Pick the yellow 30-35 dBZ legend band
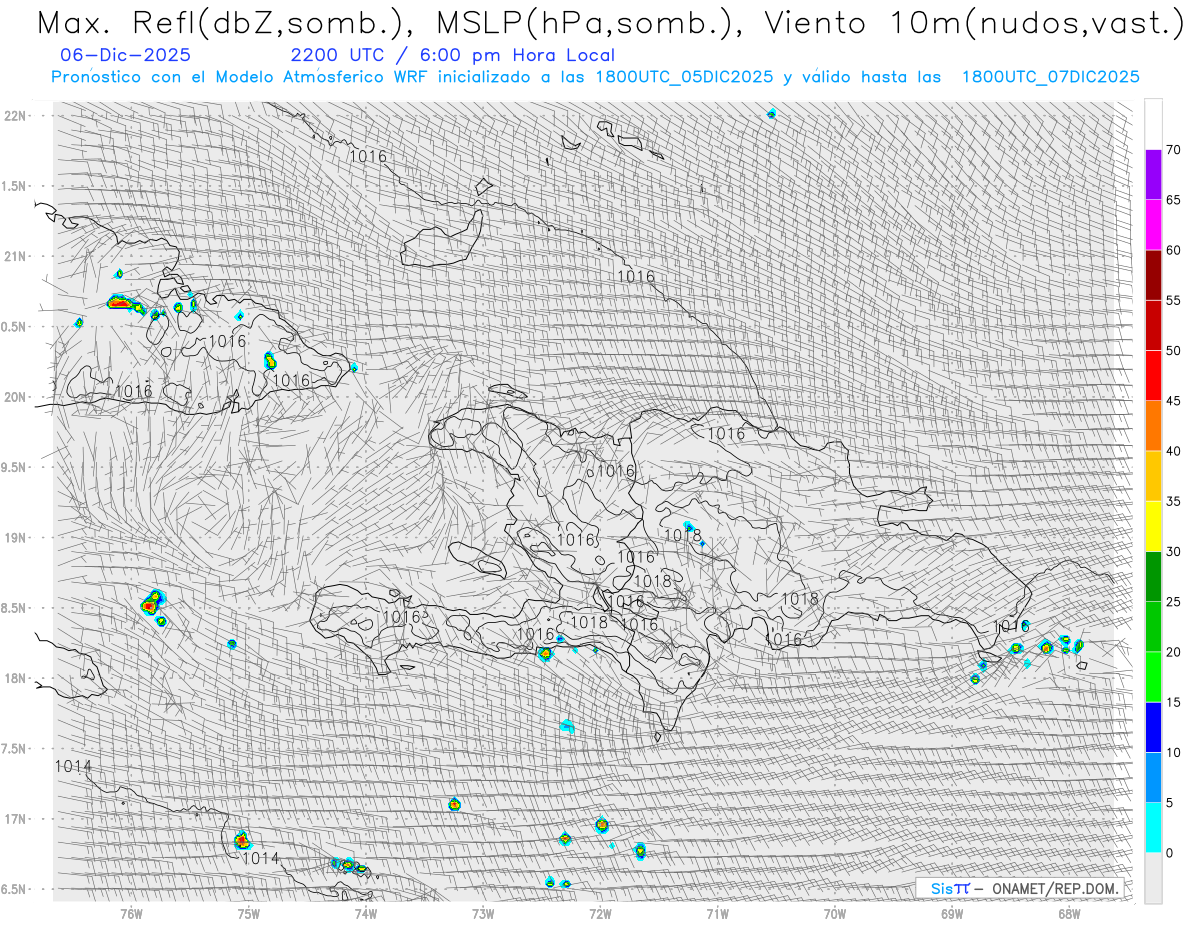 (x=1153, y=526)
